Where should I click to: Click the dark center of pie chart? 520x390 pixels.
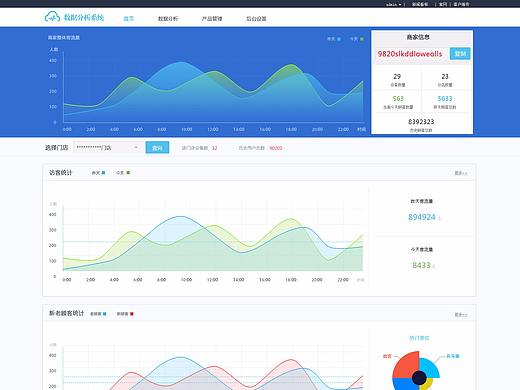pos(419,378)
